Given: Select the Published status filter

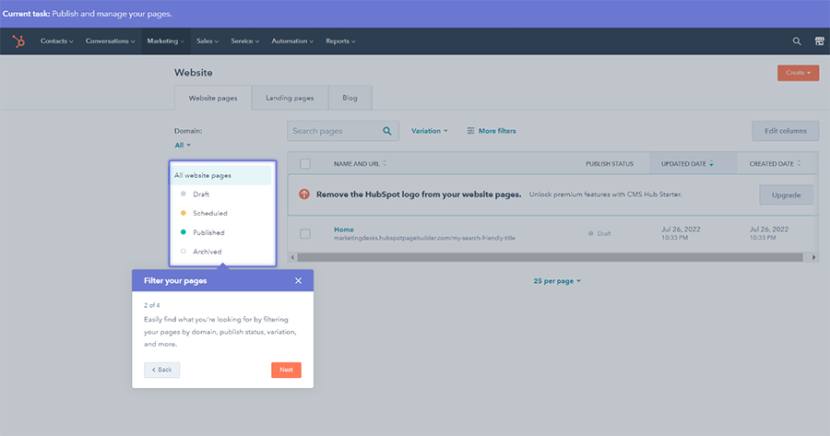Looking at the screenshot, I should tap(208, 232).
